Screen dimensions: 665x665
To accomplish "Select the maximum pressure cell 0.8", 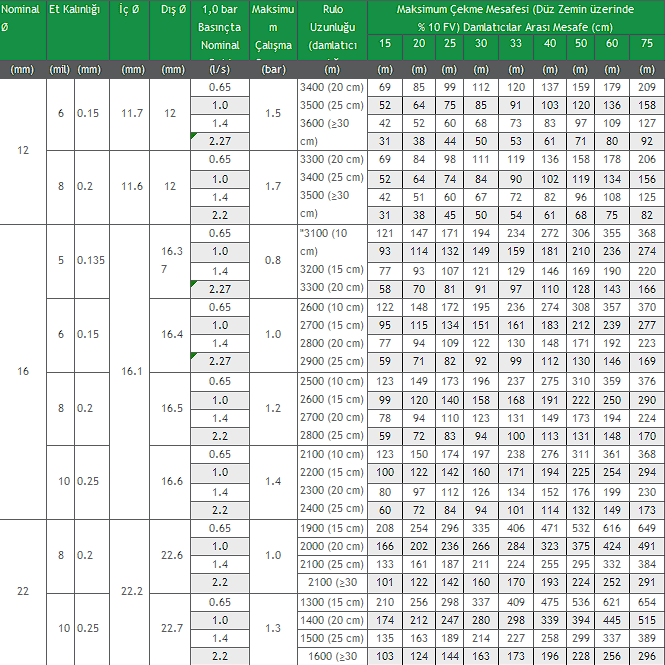I will coord(273,261).
